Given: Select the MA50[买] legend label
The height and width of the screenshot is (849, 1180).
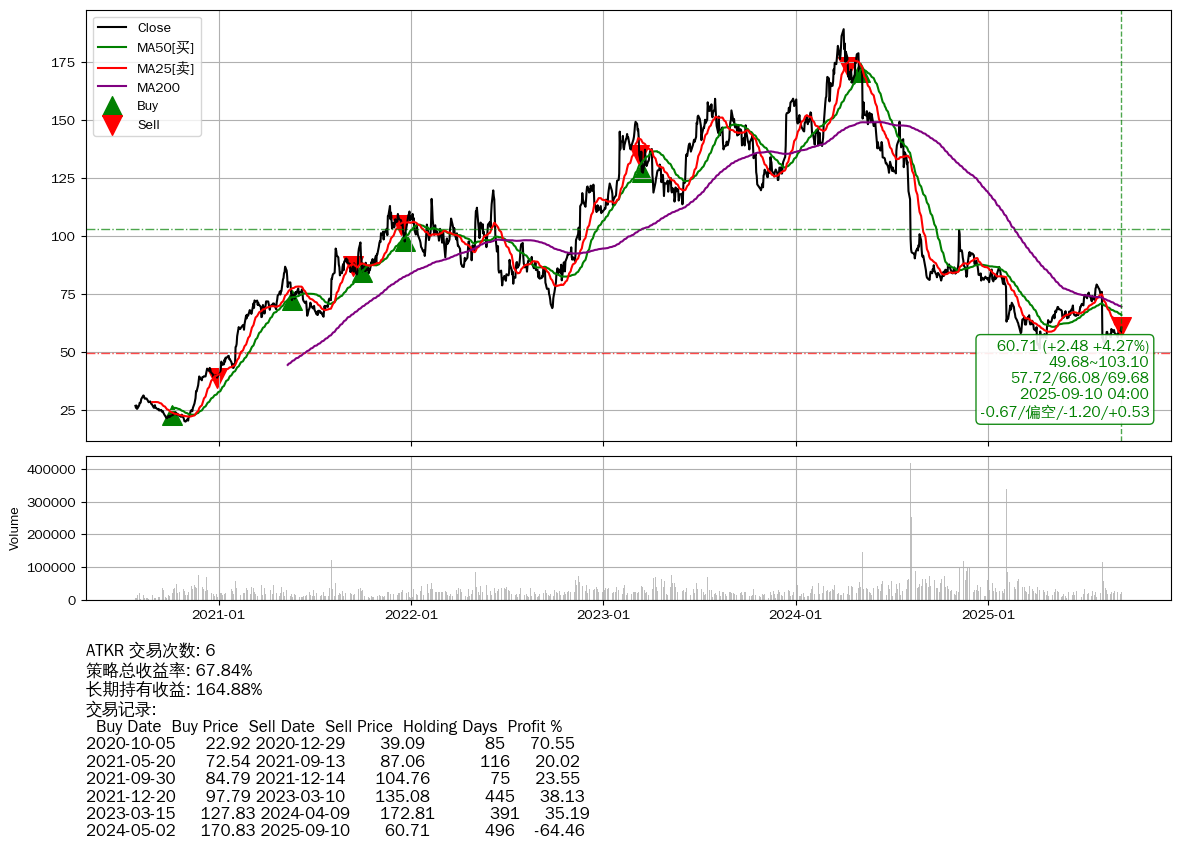Looking at the screenshot, I should [165, 48].
